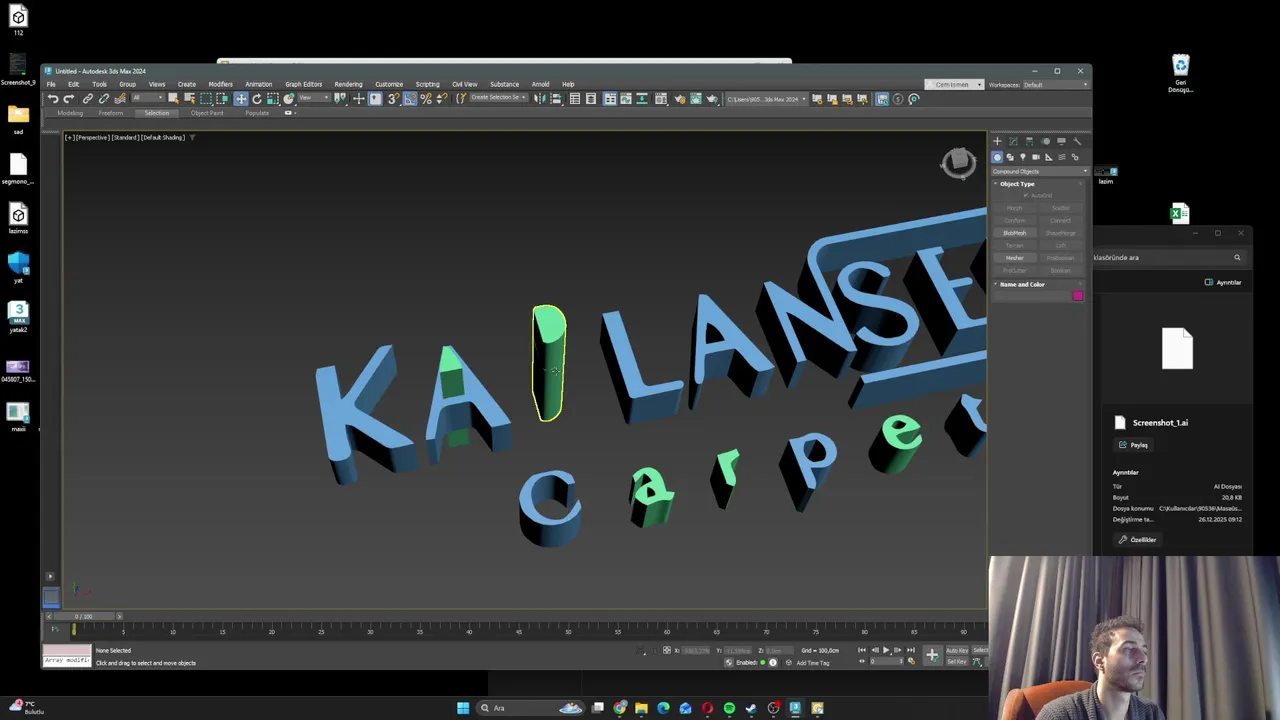Select the Select and Link tool
This screenshot has width=1280, height=720.
88,98
